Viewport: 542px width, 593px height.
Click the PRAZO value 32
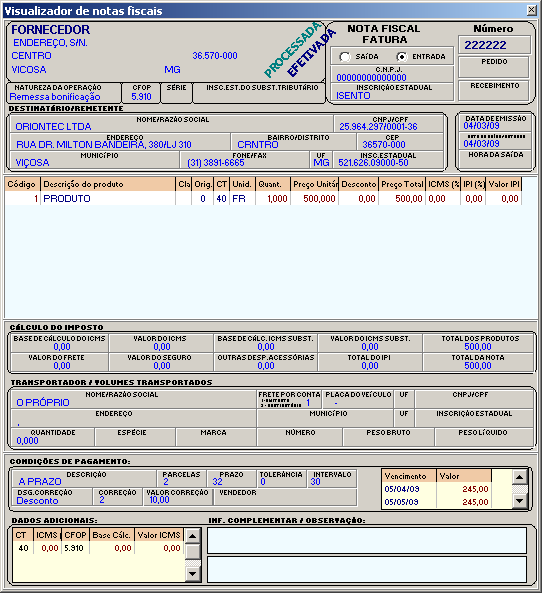coord(217,482)
